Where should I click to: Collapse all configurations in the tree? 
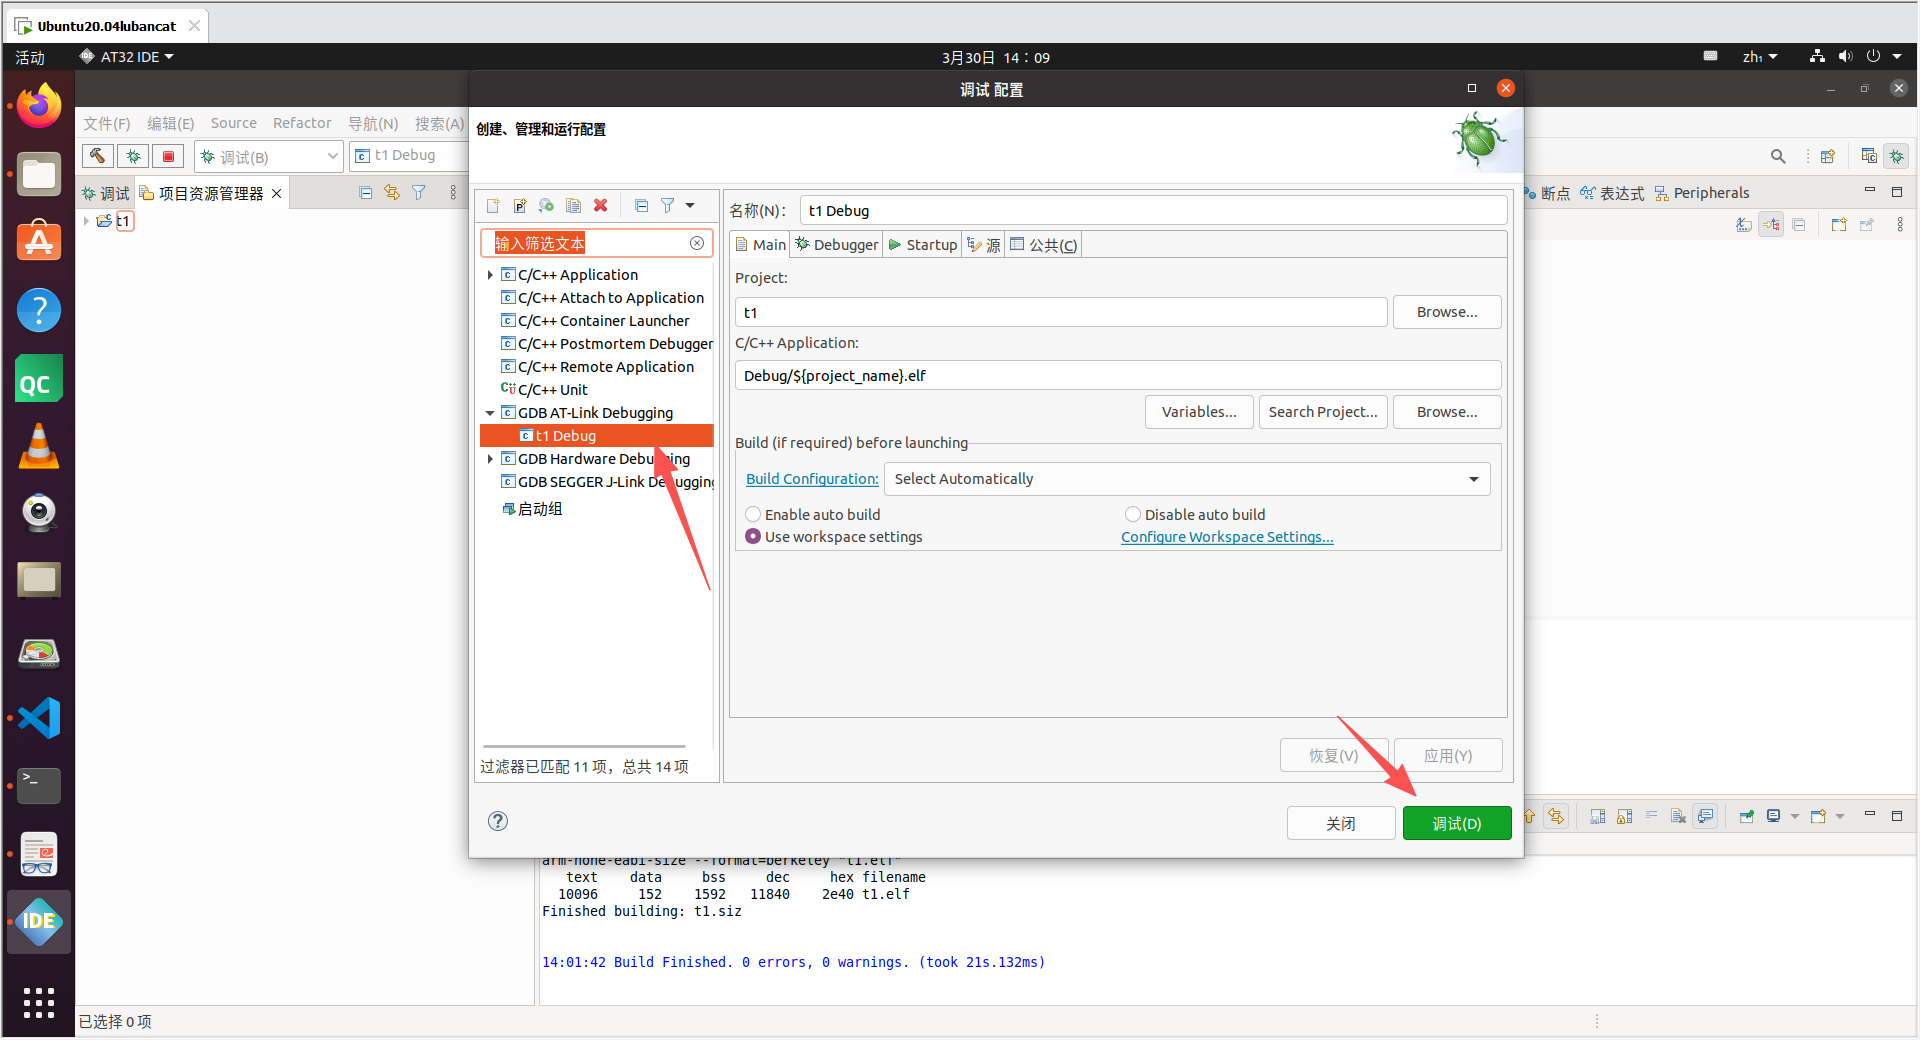click(641, 206)
